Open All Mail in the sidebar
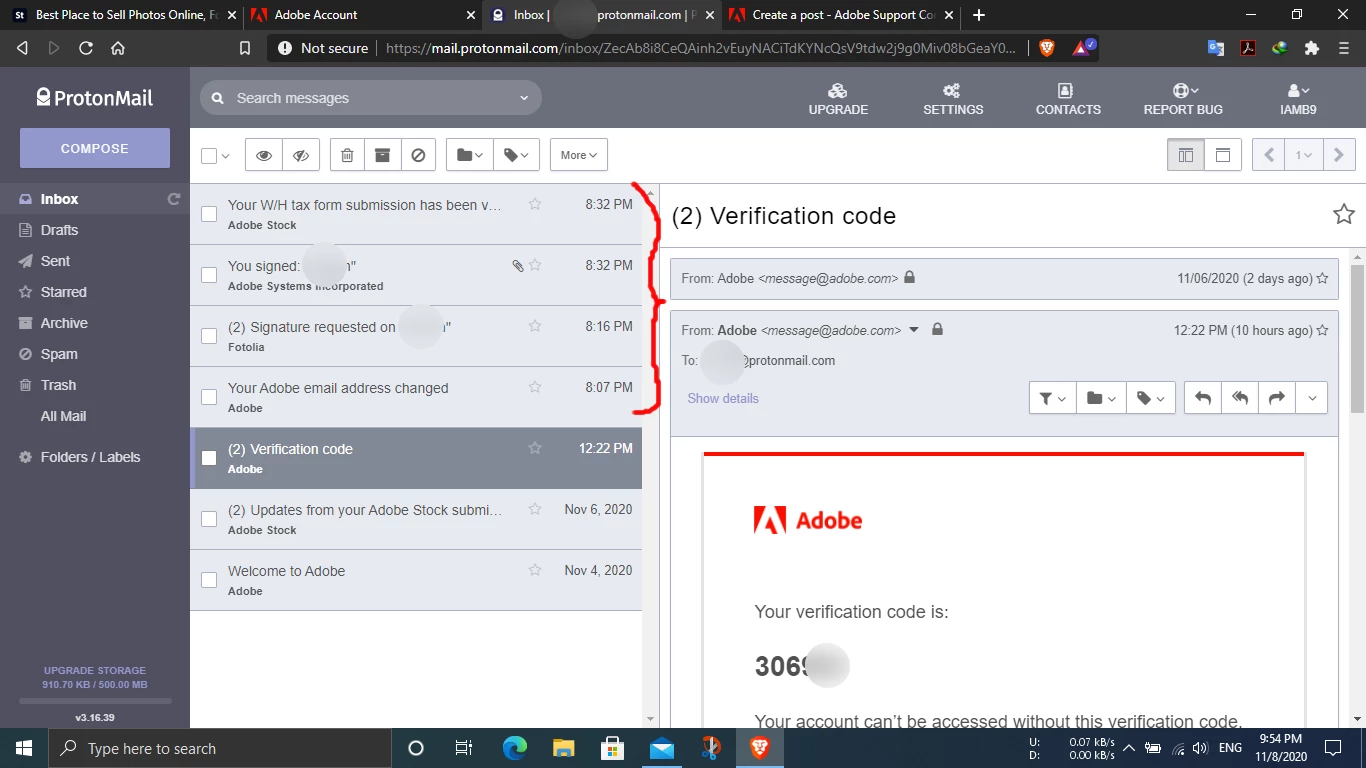Screen dimensions: 1366x768 [x=63, y=416]
